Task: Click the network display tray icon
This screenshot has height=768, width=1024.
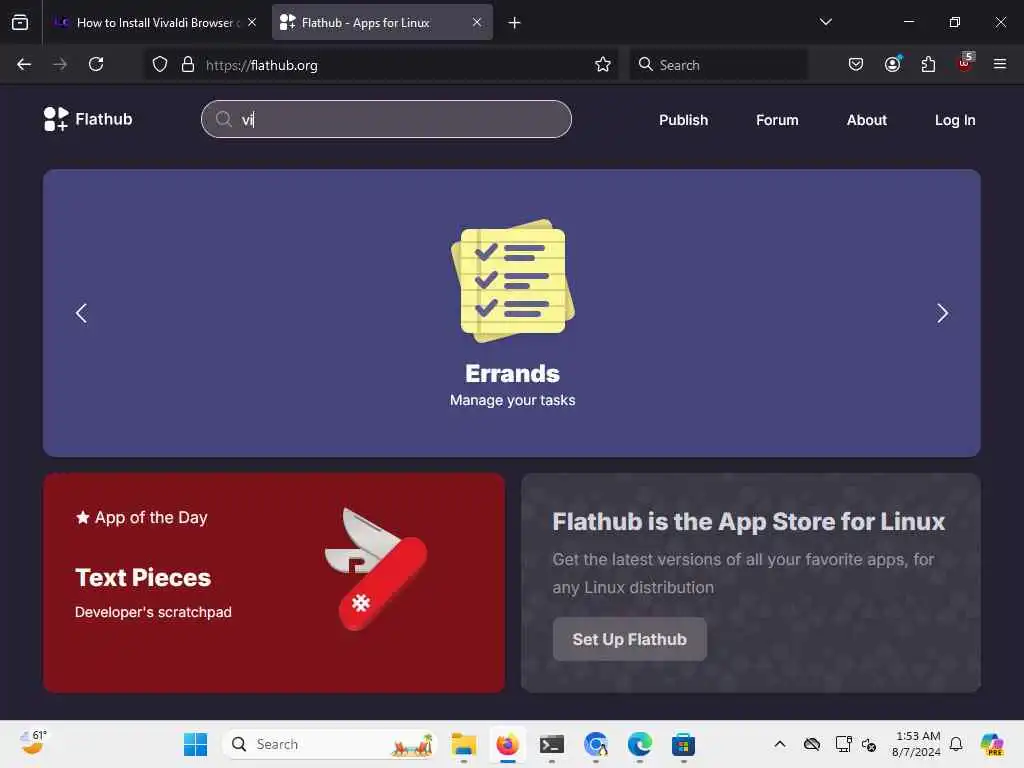Action: pos(843,744)
